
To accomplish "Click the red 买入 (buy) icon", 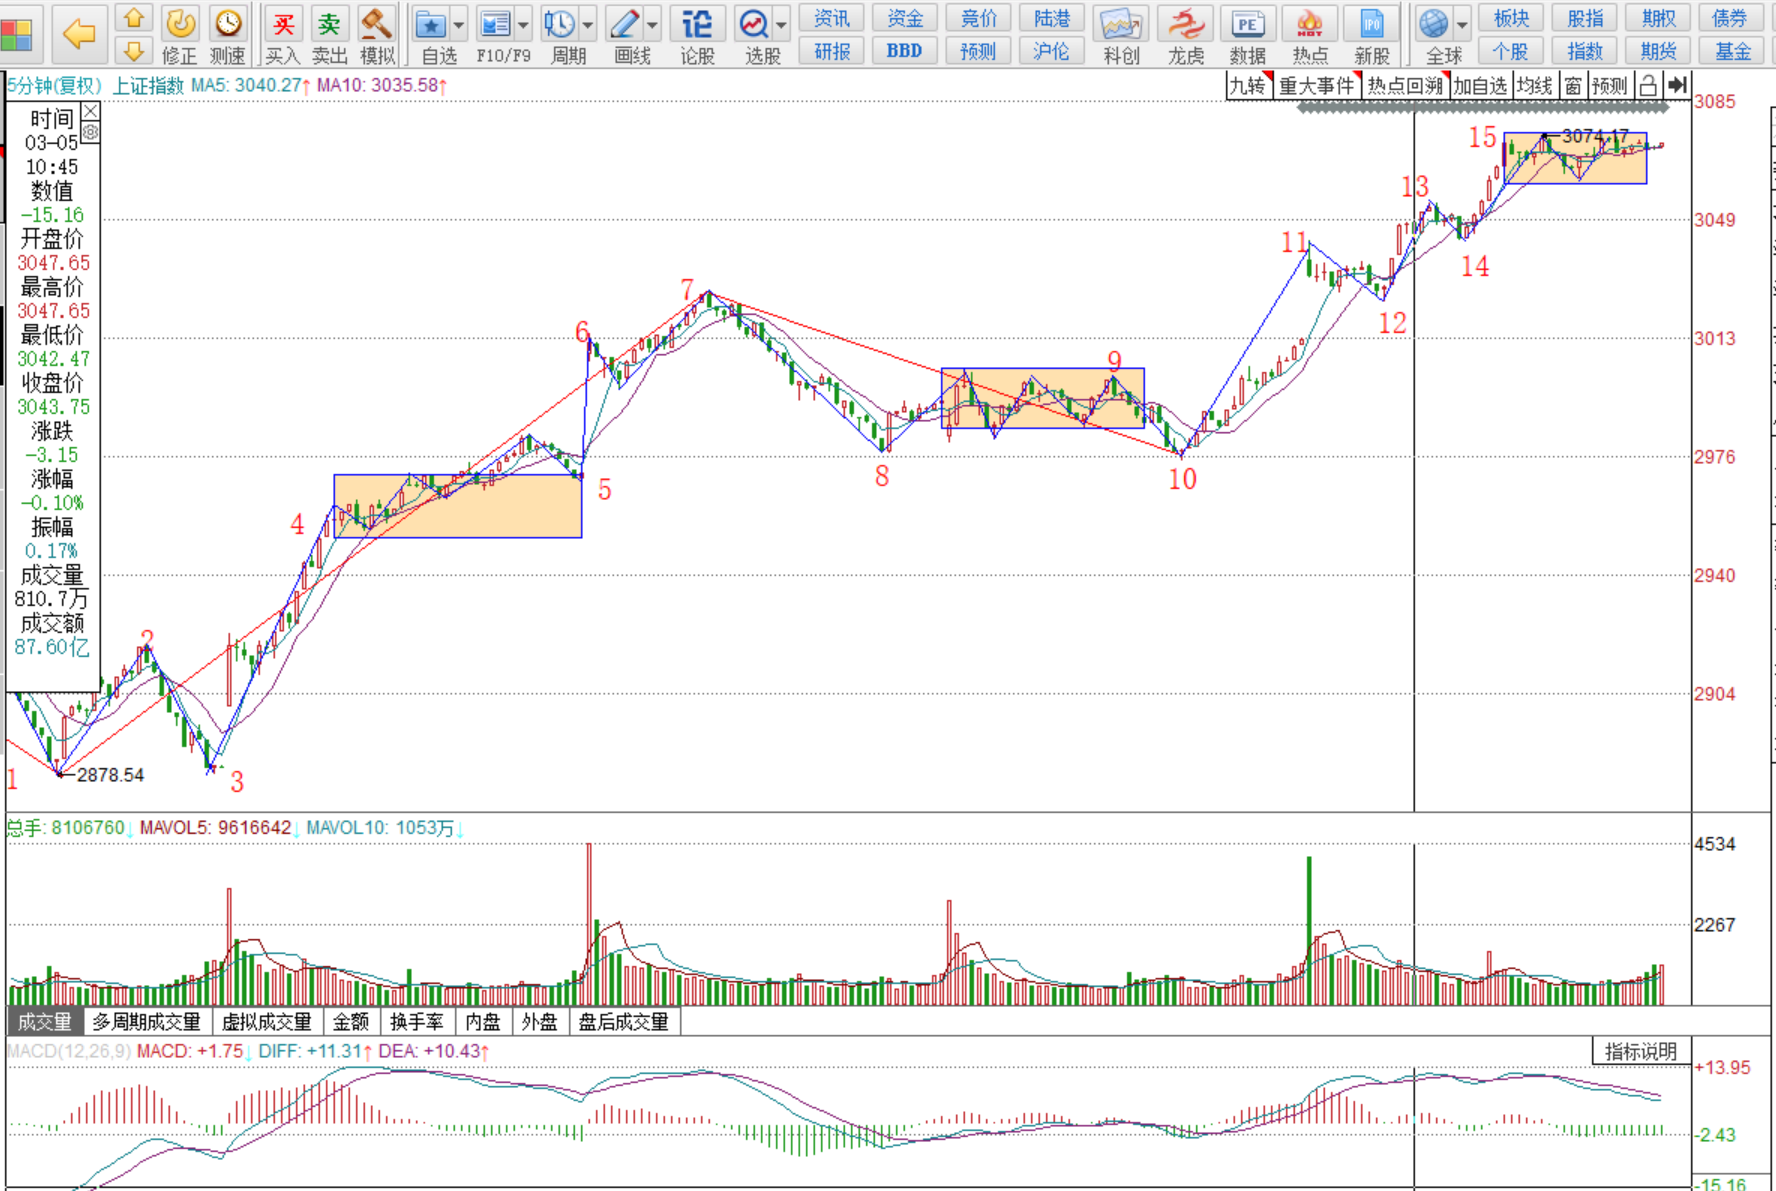I will click(283, 25).
